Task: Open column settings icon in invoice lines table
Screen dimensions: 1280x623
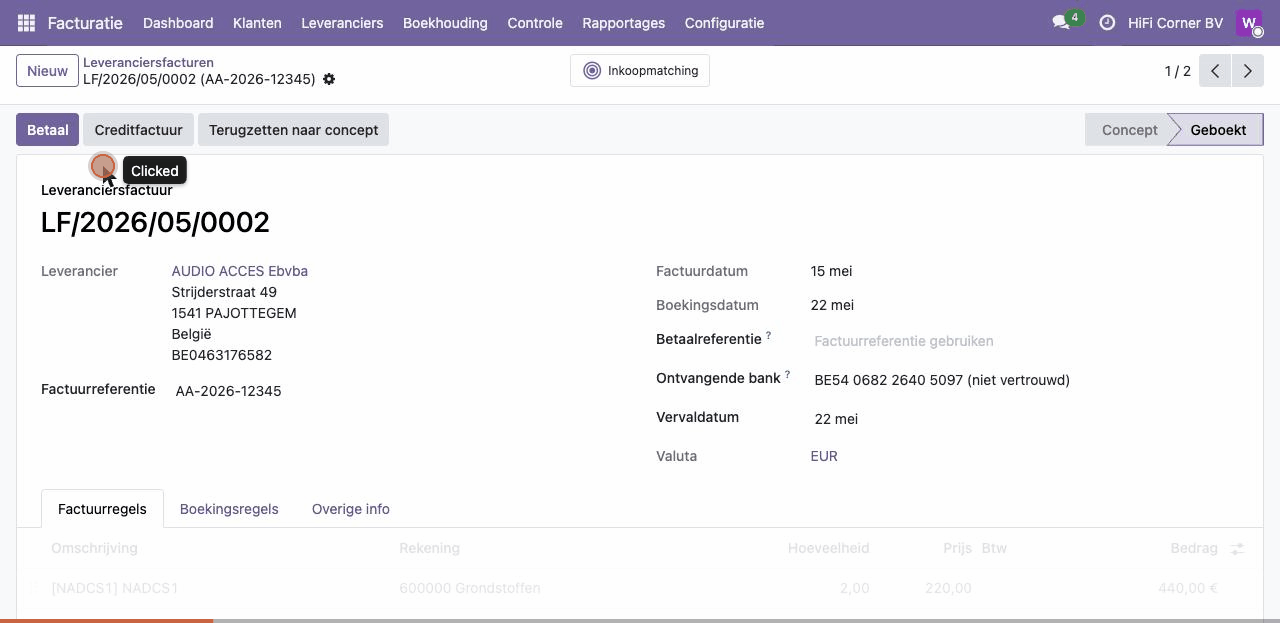Action: coord(1237,549)
